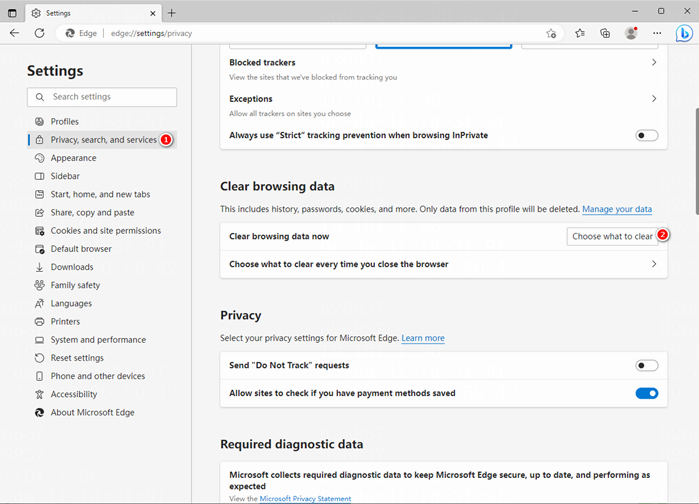Image resolution: width=699 pixels, height=504 pixels.
Task: Select the Profiles menu label
Action: (x=65, y=121)
